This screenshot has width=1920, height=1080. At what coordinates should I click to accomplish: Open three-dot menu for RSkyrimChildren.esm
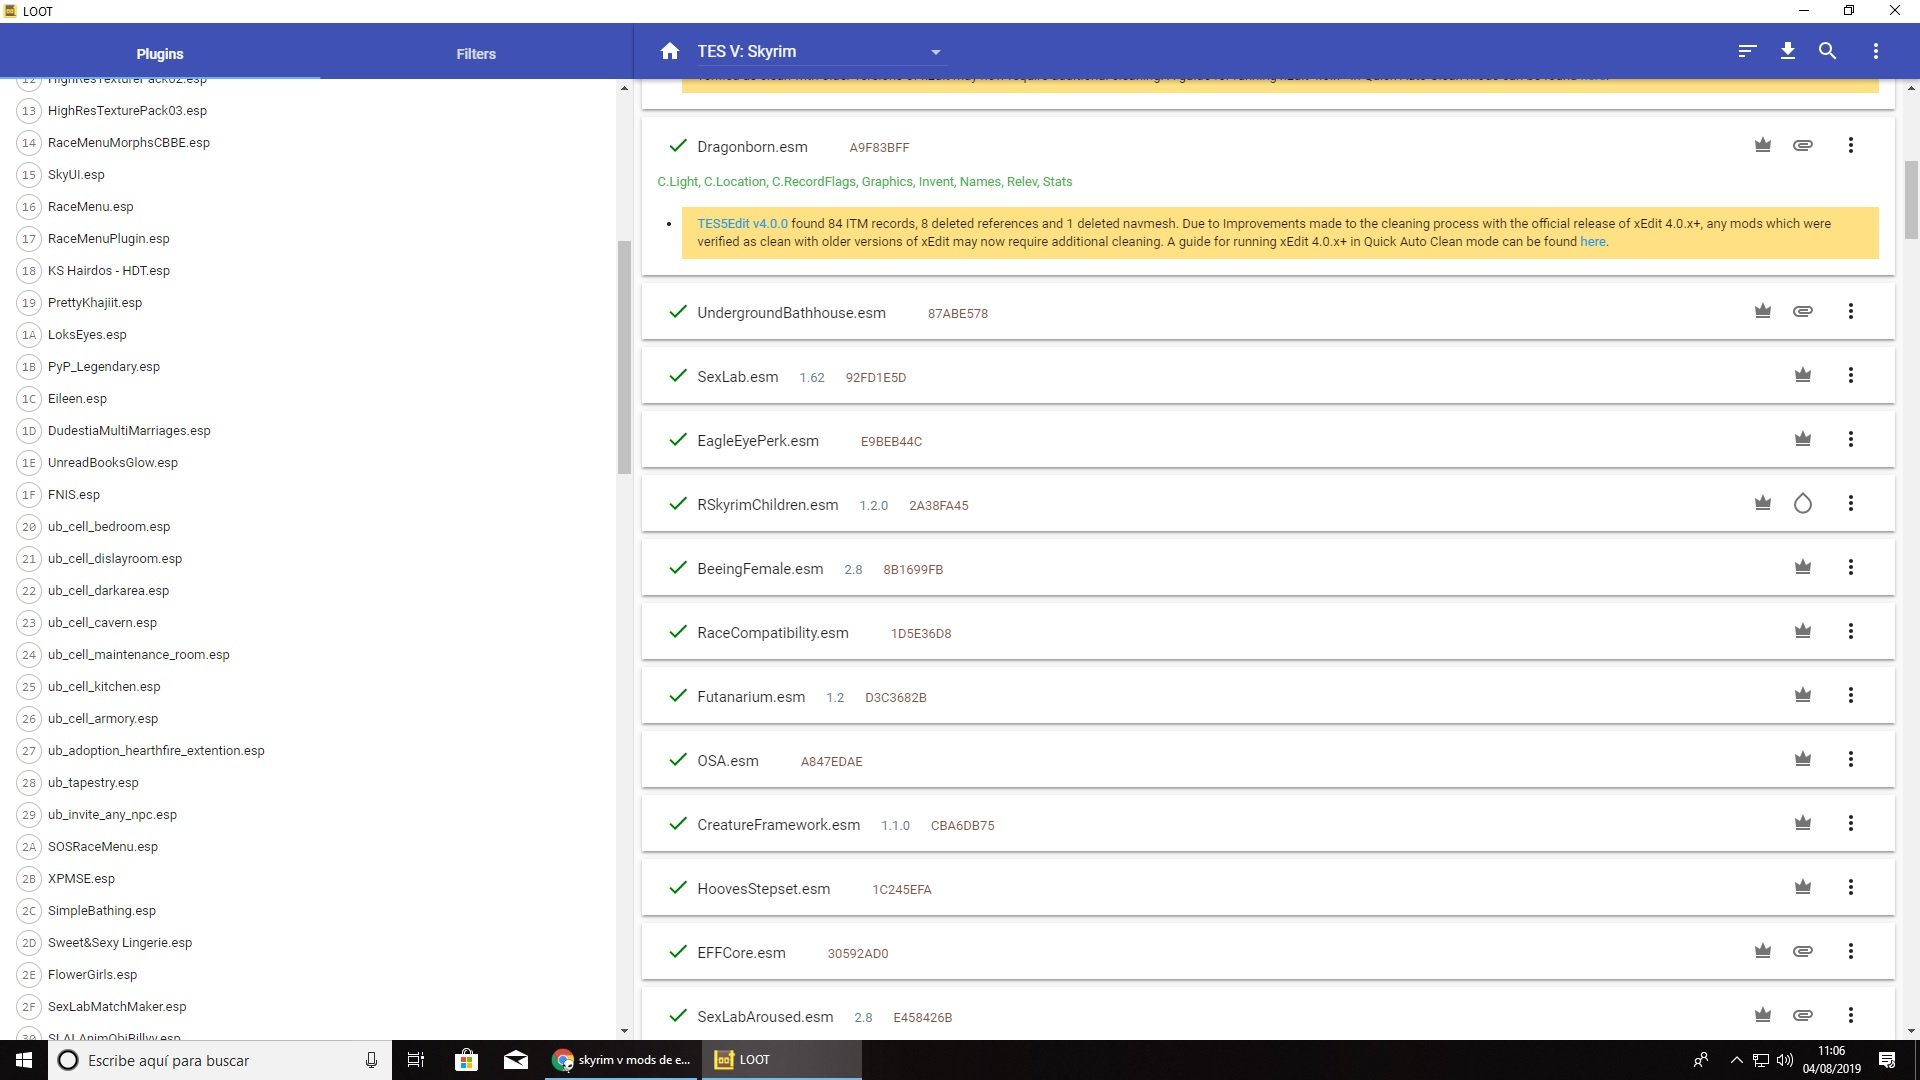1851,503
